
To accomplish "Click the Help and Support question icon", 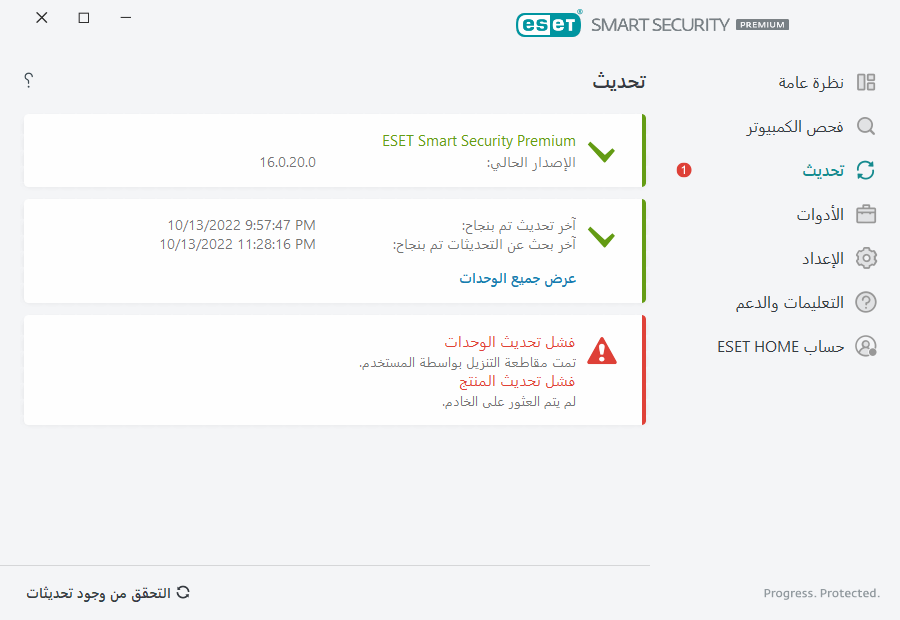I will (866, 302).
